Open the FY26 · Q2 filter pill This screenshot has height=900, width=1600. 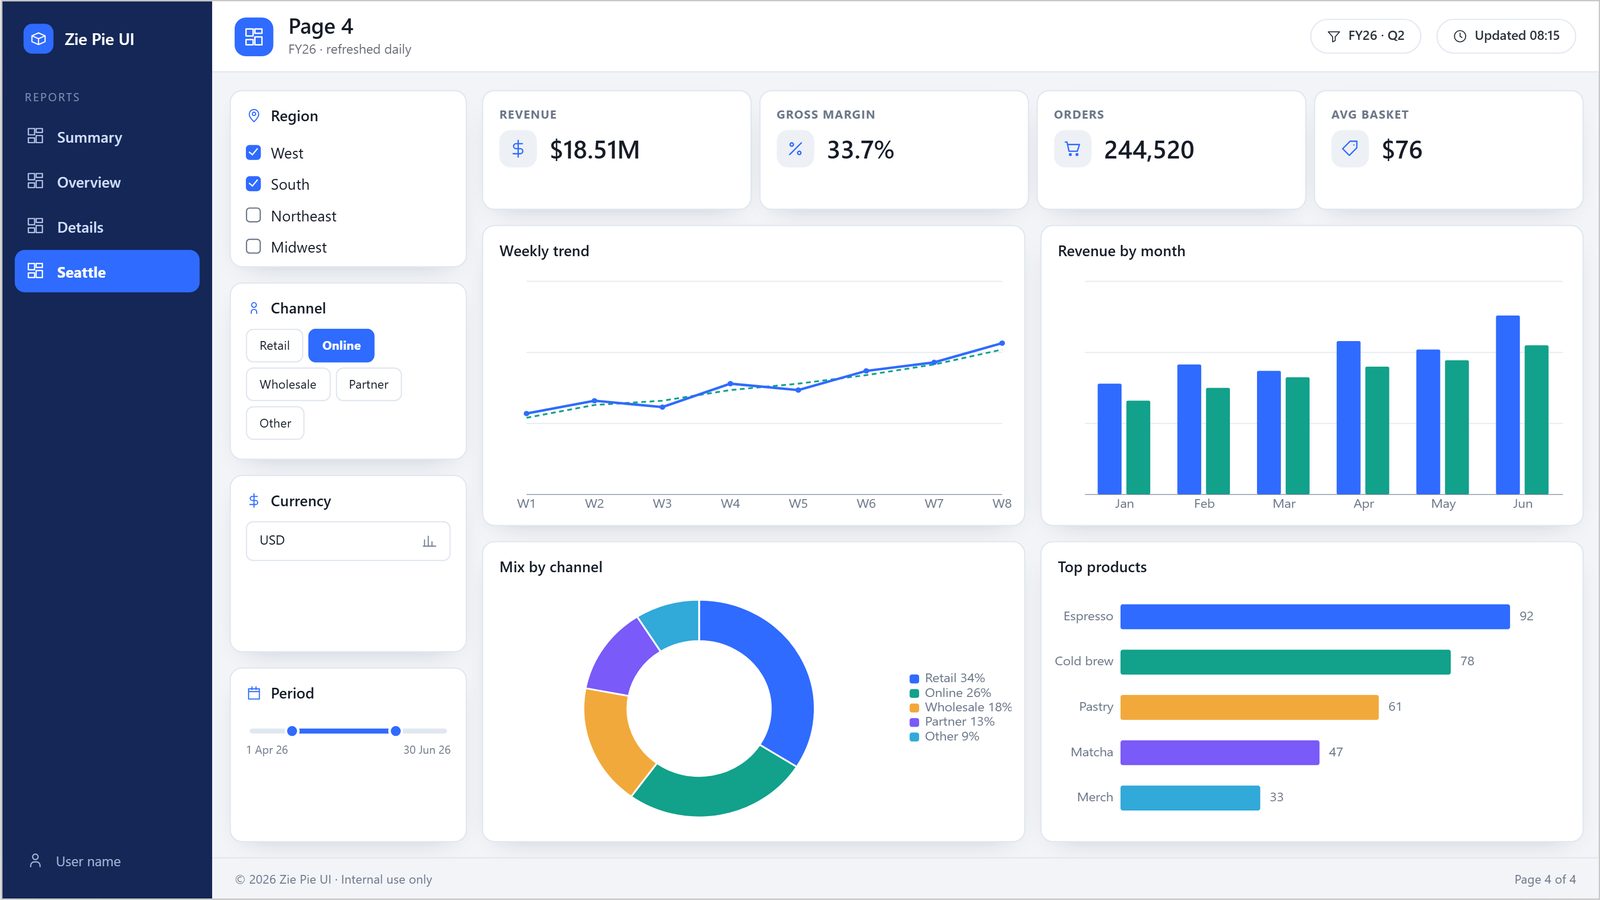pyautogui.click(x=1365, y=36)
